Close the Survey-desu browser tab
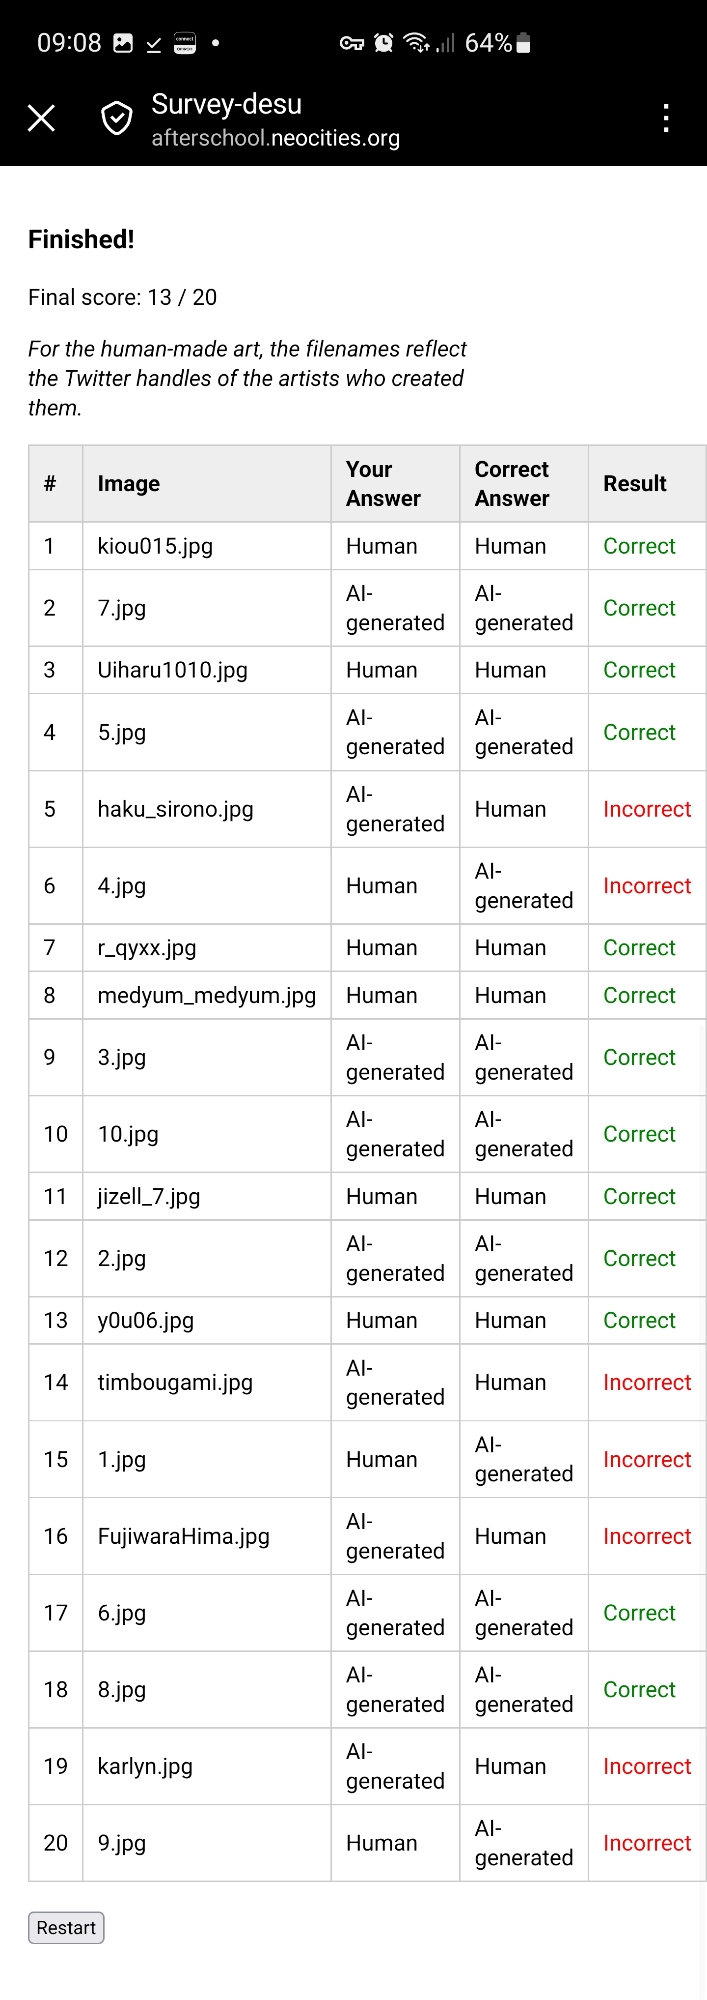 42,119
